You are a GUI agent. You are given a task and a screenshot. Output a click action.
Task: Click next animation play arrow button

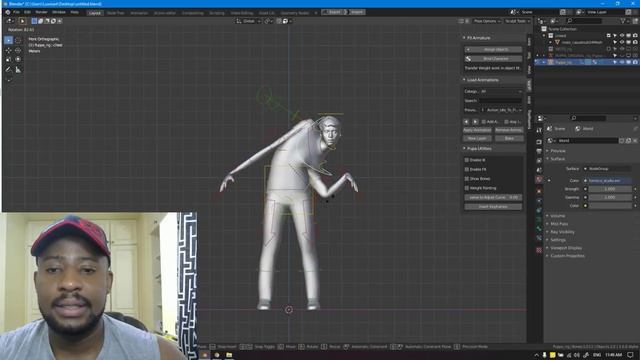point(475,122)
